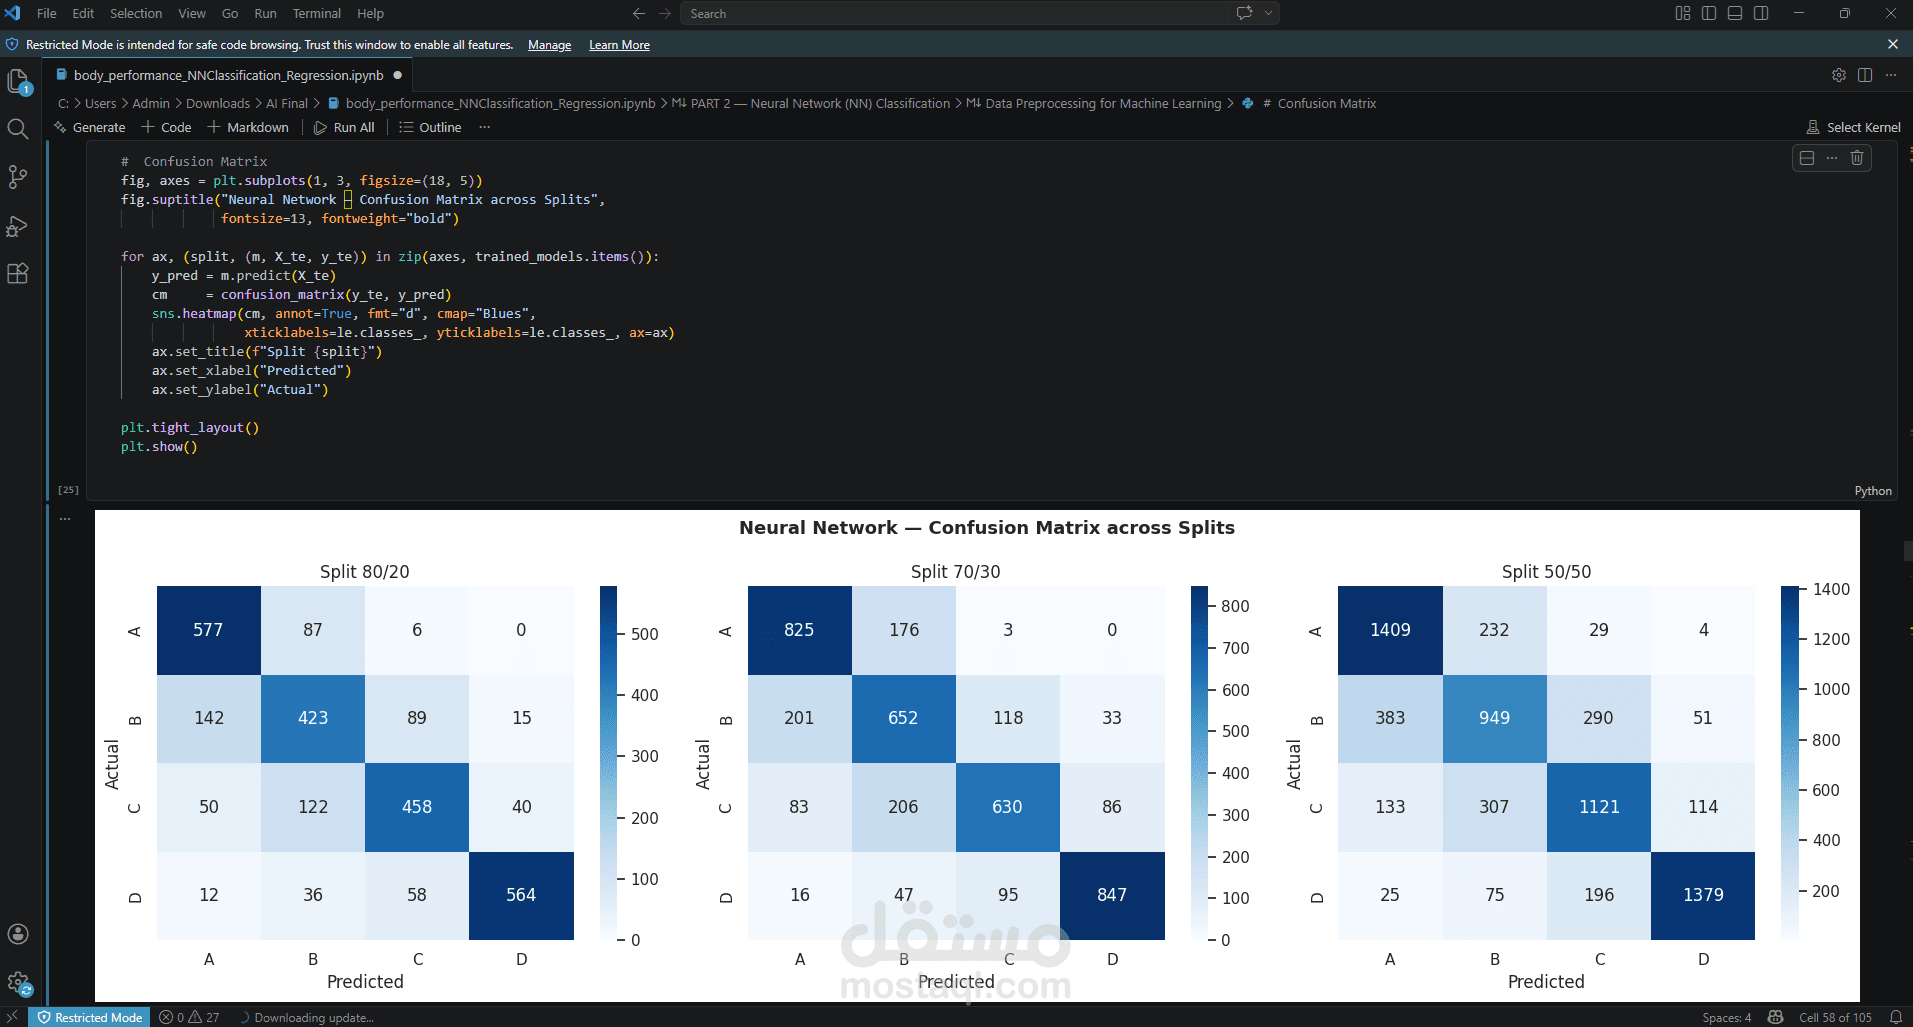Open More Actions for the editor tab bar
1913x1027 pixels.
pyautogui.click(x=1891, y=75)
